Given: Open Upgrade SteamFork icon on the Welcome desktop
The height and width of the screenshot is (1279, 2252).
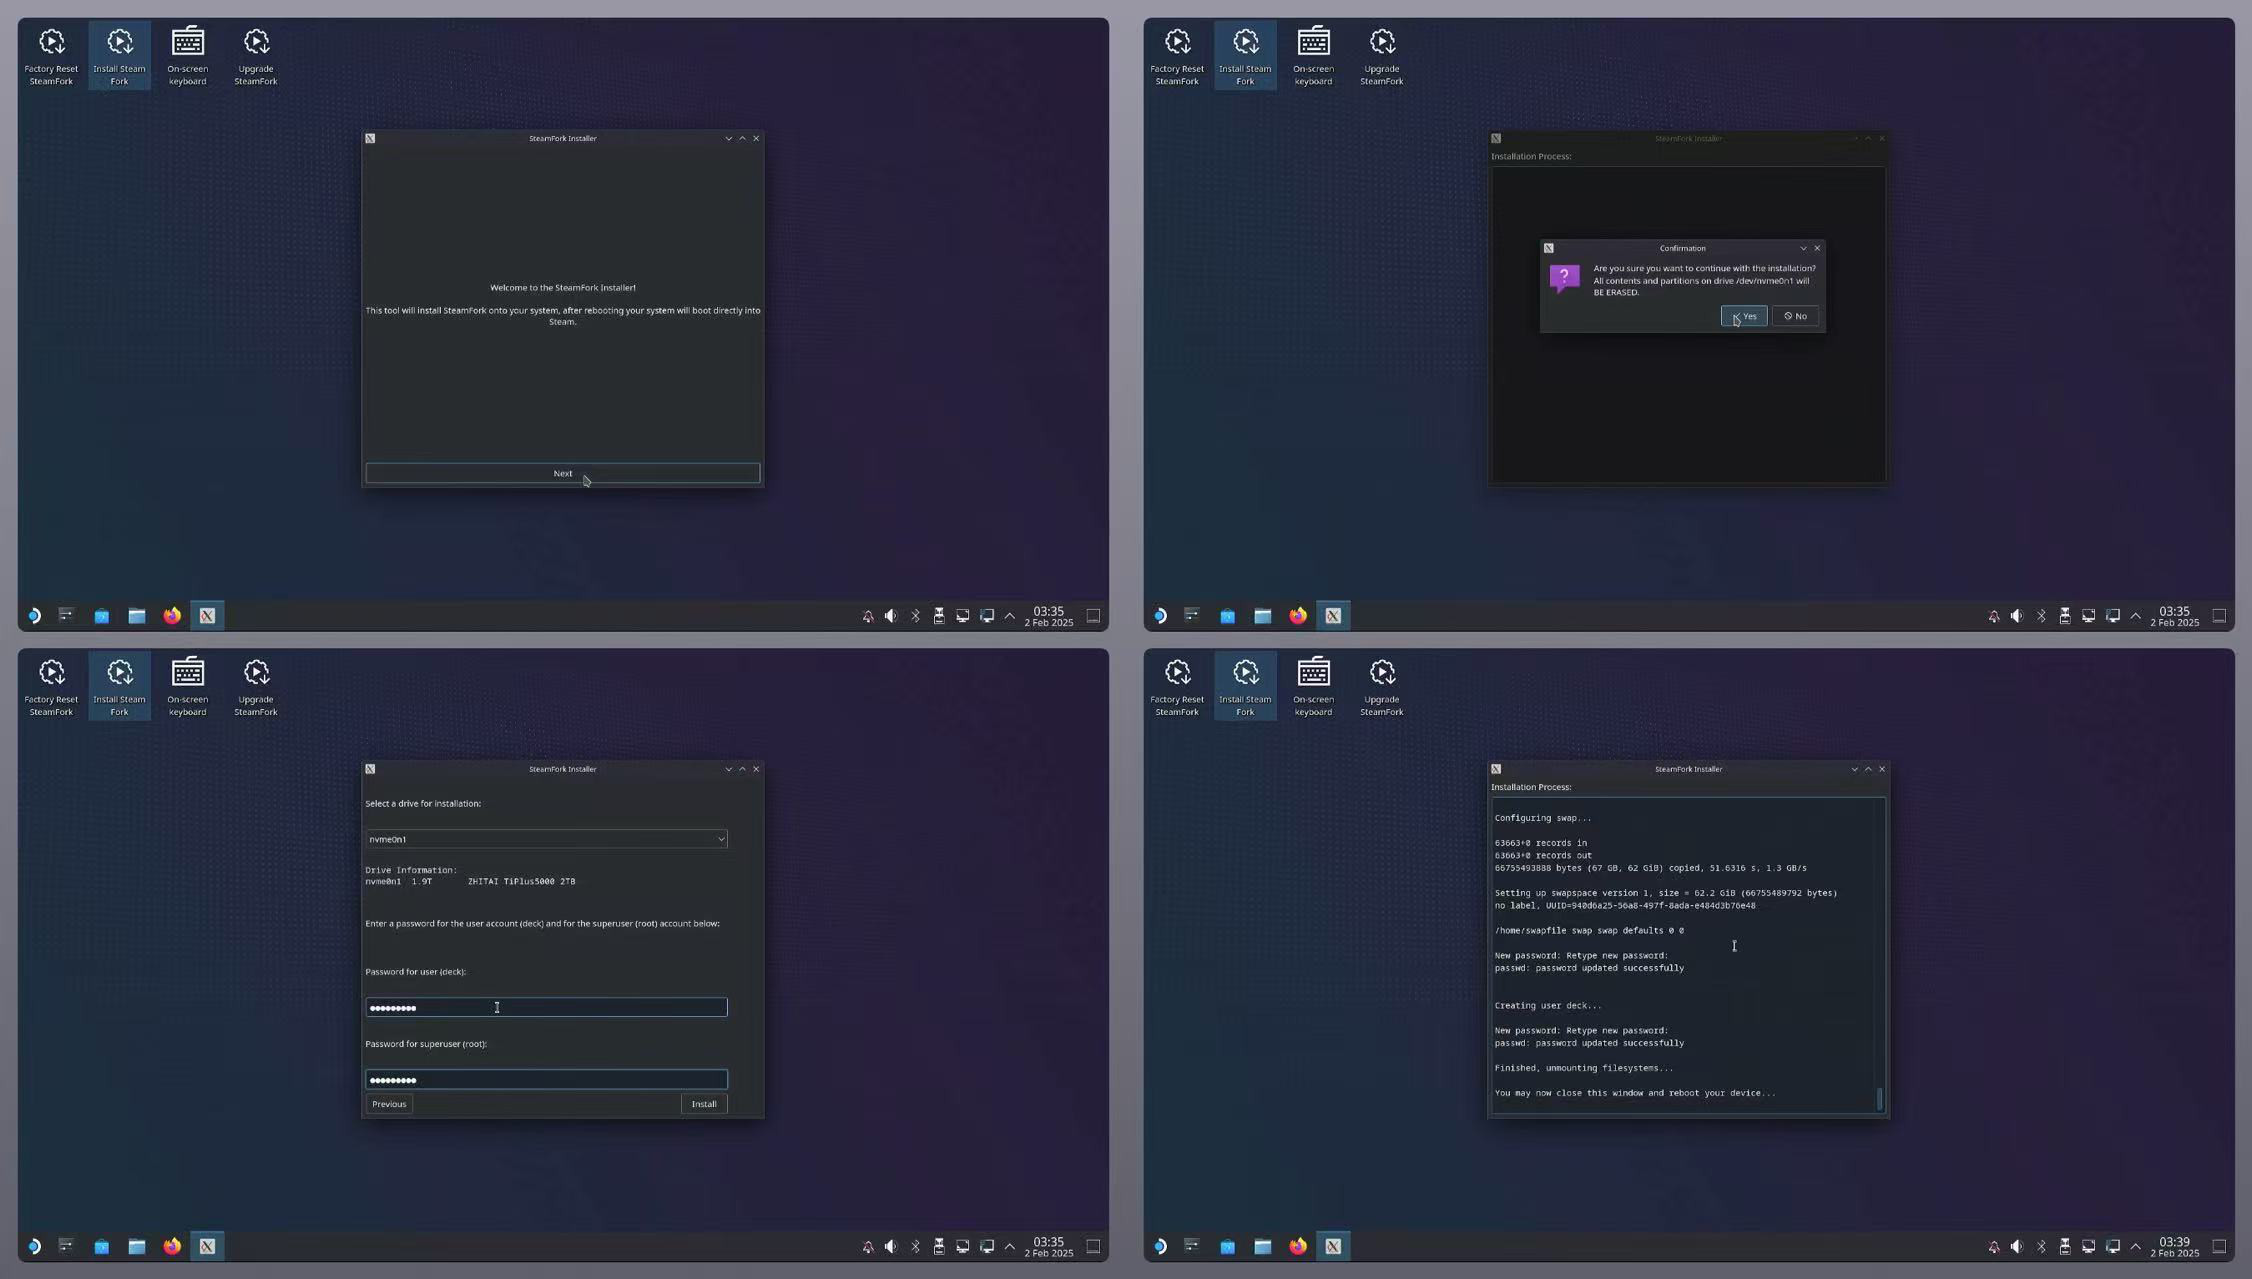Looking at the screenshot, I should click(x=255, y=56).
